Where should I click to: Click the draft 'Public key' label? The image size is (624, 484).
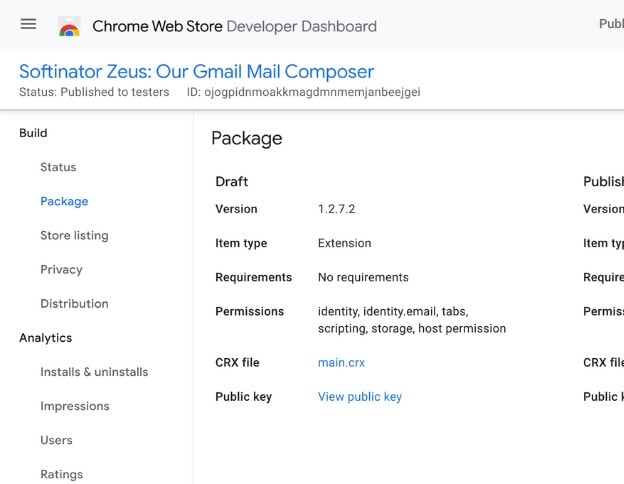244,397
